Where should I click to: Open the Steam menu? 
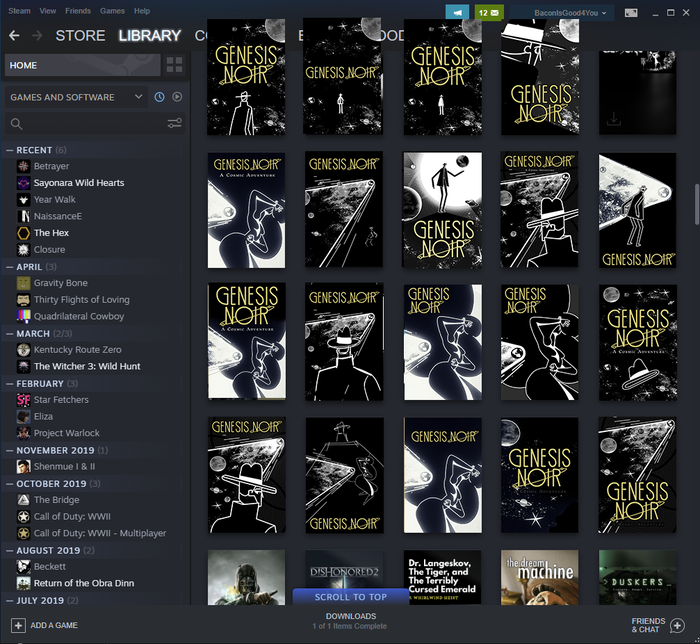point(19,11)
